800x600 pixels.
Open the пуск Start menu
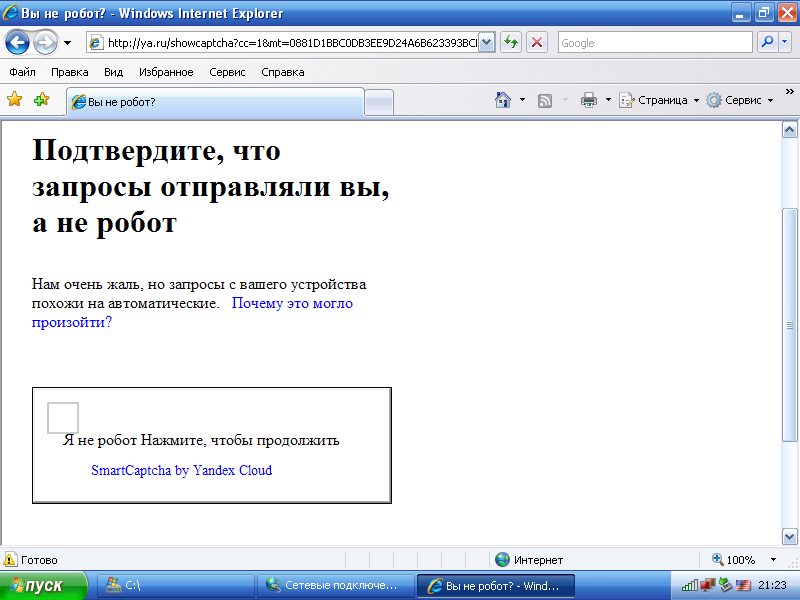(43, 585)
